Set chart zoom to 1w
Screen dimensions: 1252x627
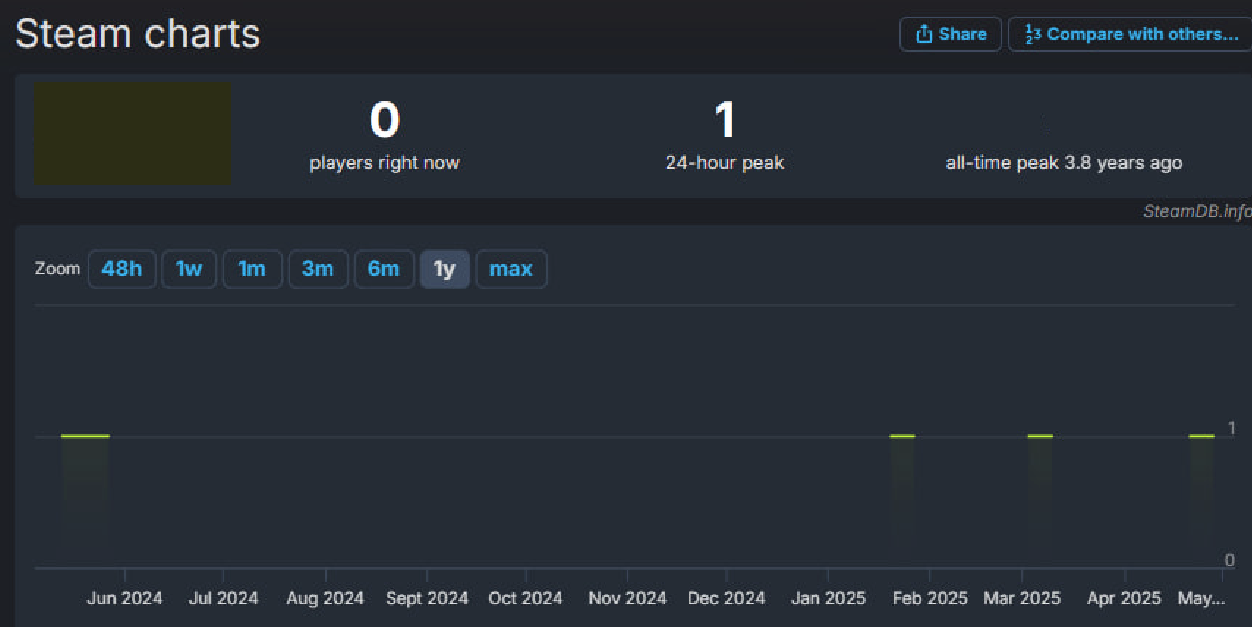point(189,269)
